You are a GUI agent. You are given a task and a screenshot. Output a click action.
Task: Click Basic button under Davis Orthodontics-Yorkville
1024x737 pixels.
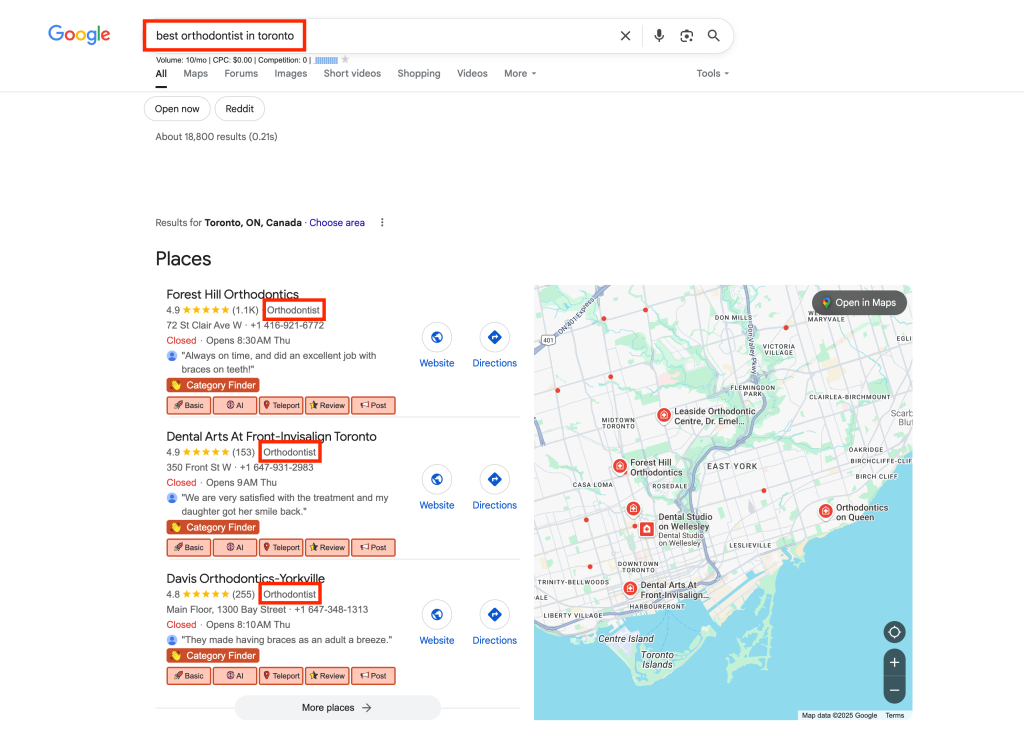pos(189,676)
